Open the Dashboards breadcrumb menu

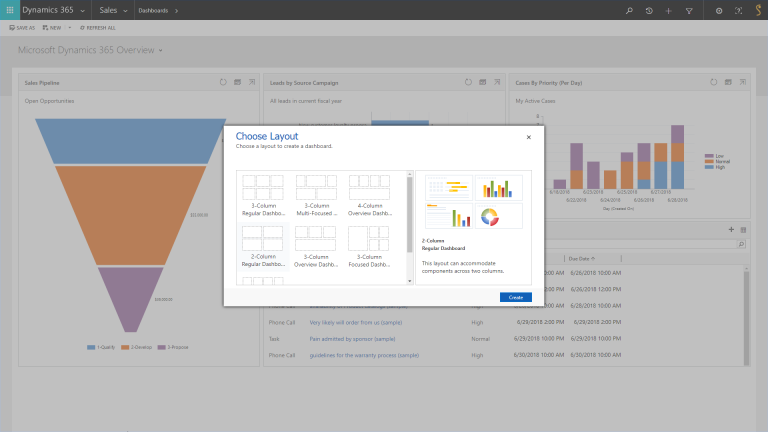click(x=153, y=10)
